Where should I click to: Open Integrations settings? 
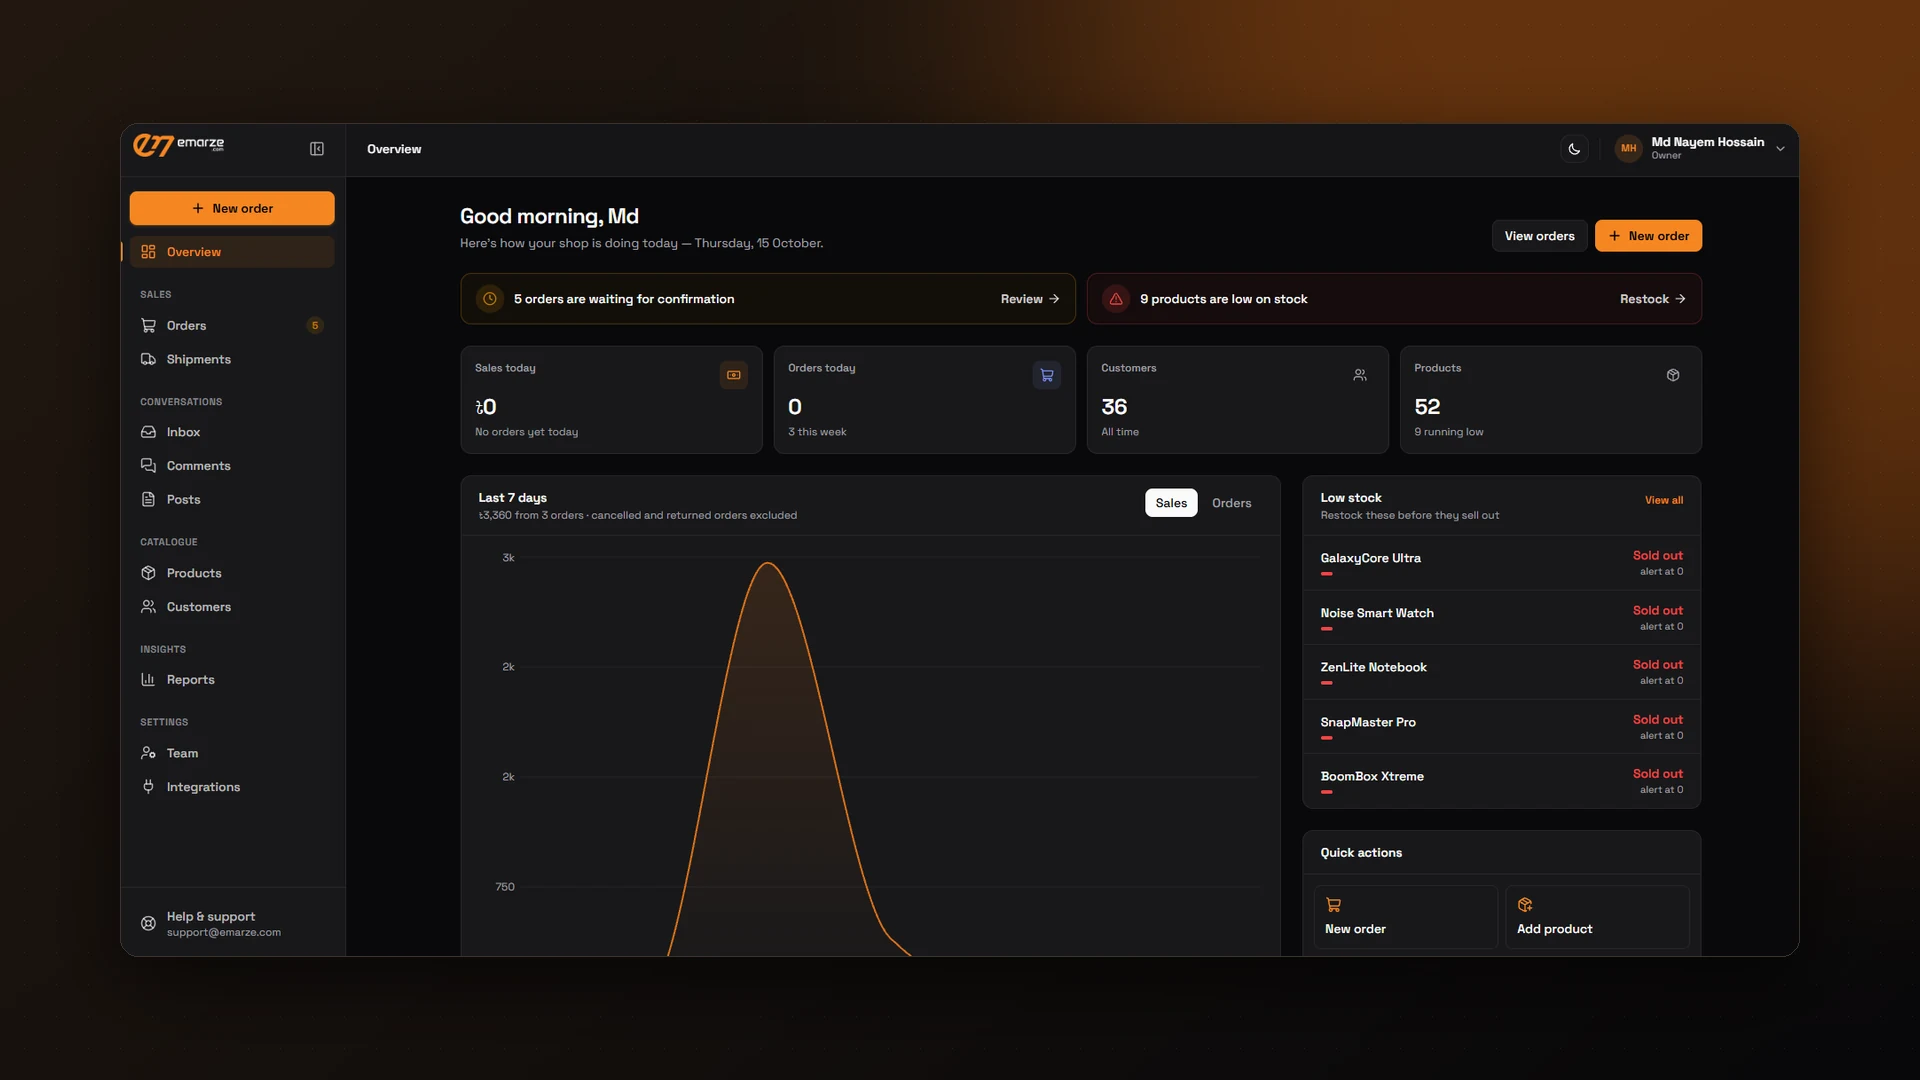232,787
